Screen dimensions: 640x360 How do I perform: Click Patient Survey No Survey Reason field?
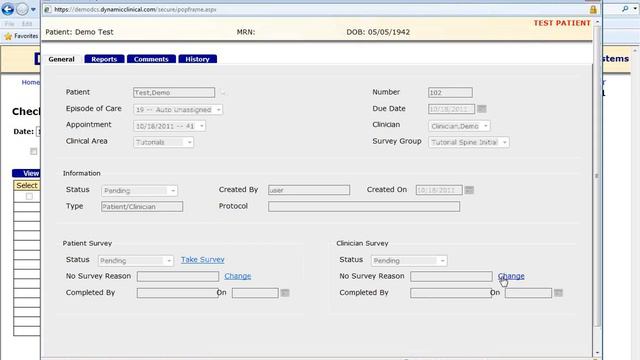tap(178, 276)
